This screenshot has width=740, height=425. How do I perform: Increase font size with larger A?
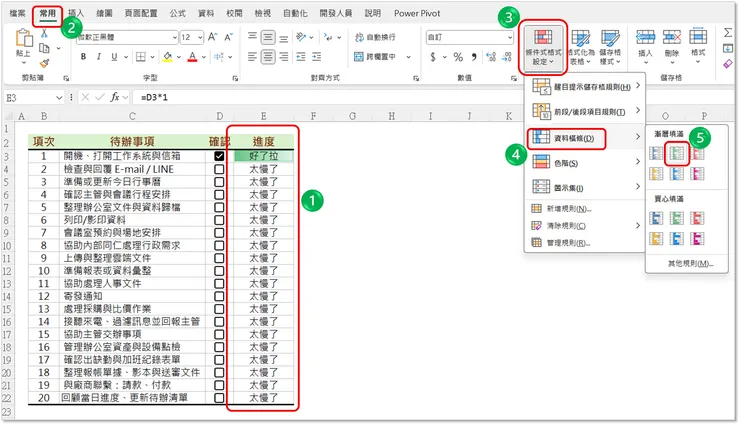pyautogui.click(x=213, y=37)
